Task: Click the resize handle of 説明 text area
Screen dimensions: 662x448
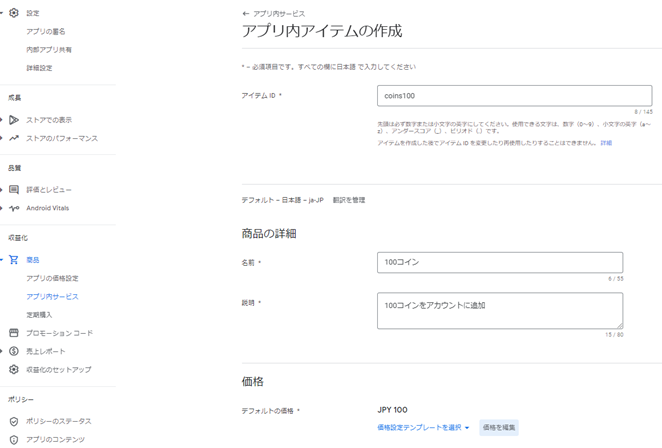Action: [x=620, y=326]
